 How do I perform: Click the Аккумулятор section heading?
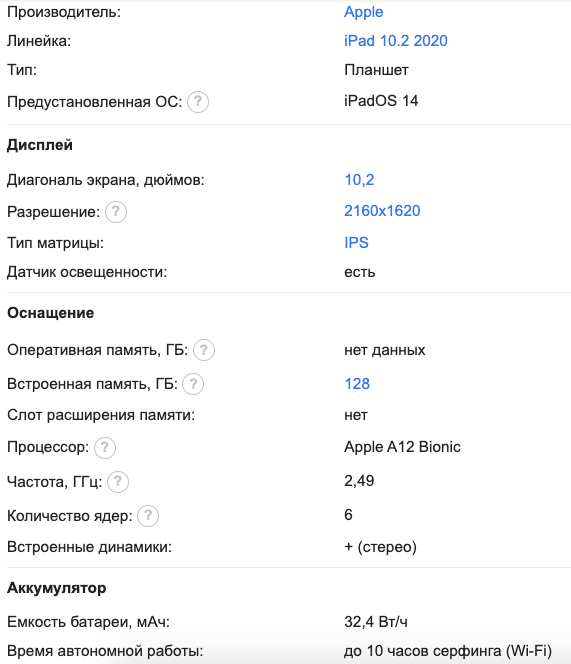pos(56,588)
